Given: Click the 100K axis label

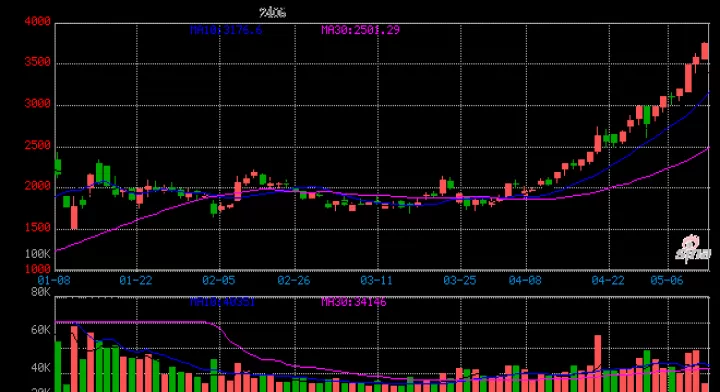Looking at the screenshot, I should 37,254.
